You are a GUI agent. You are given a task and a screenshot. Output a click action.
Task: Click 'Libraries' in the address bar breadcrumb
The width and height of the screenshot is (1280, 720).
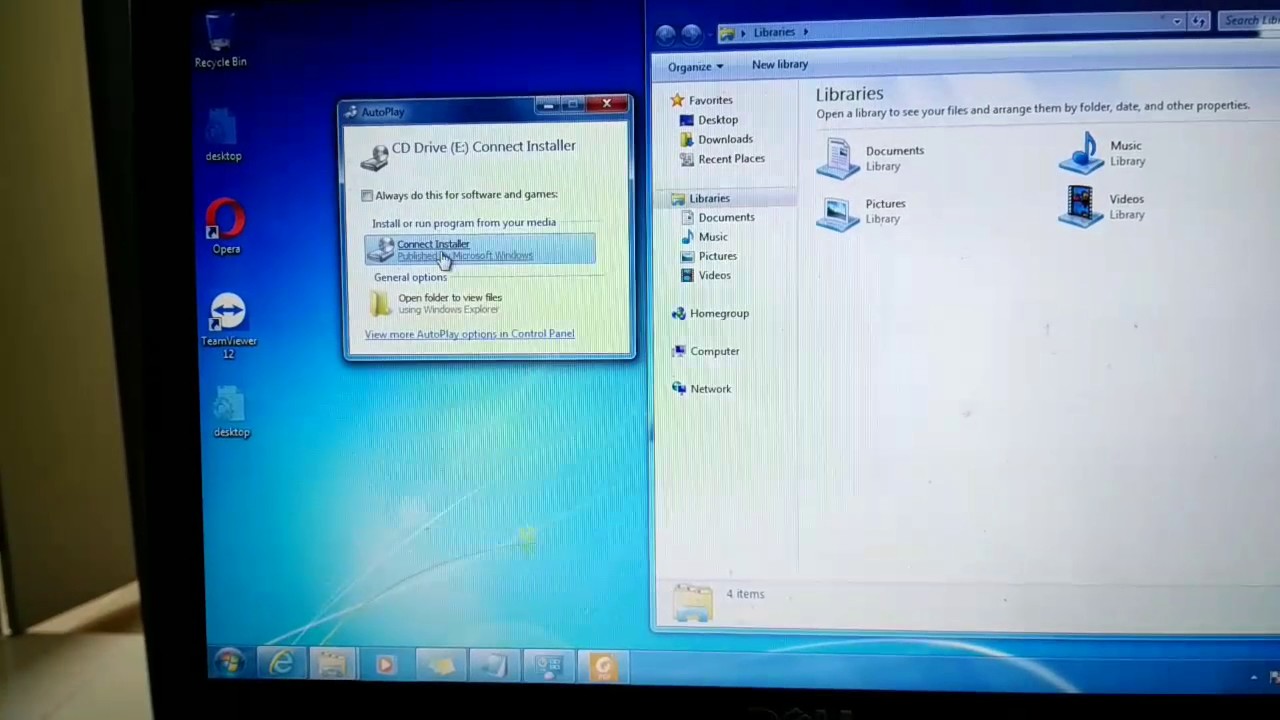coord(774,32)
